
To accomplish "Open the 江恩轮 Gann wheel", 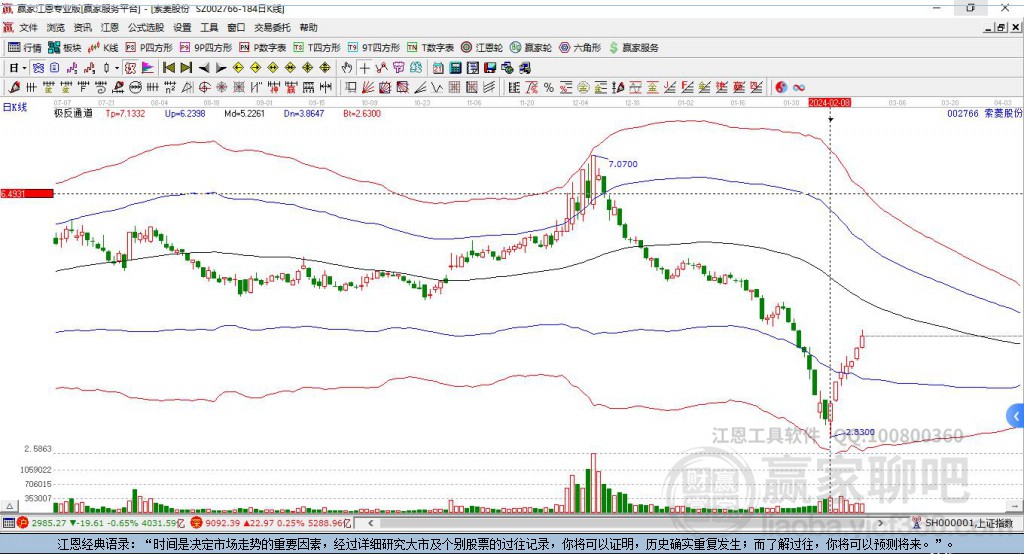I will pyautogui.click(x=482, y=48).
